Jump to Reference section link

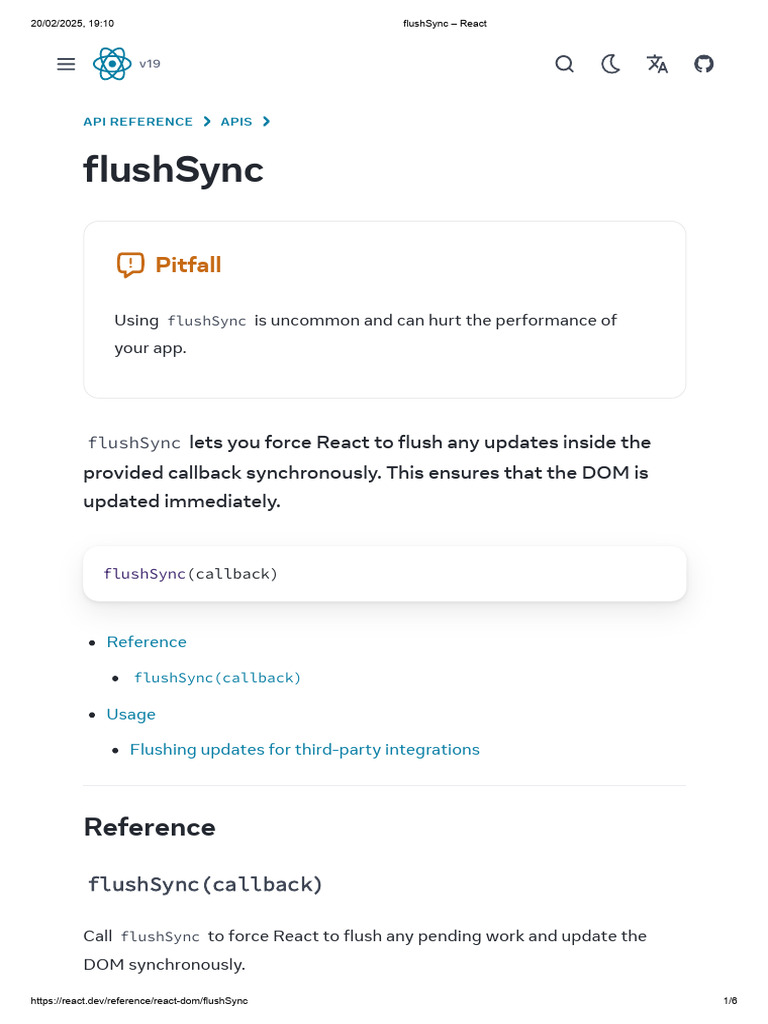click(x=147, y=642)
